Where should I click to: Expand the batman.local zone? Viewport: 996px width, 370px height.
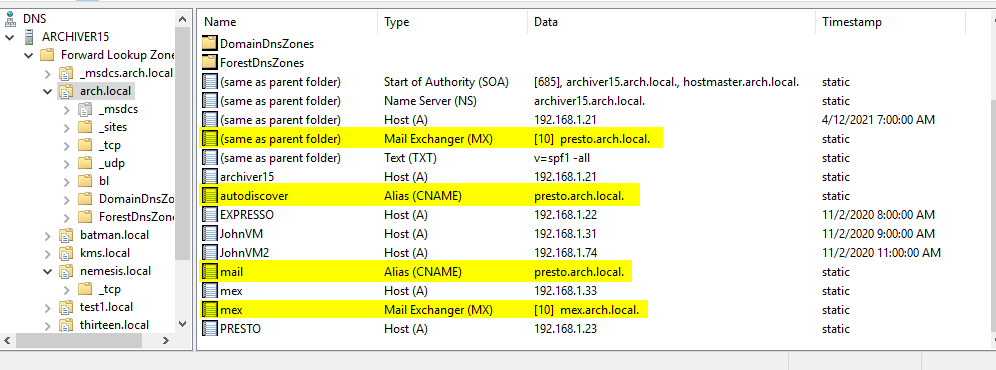click(x=48, y=235)
